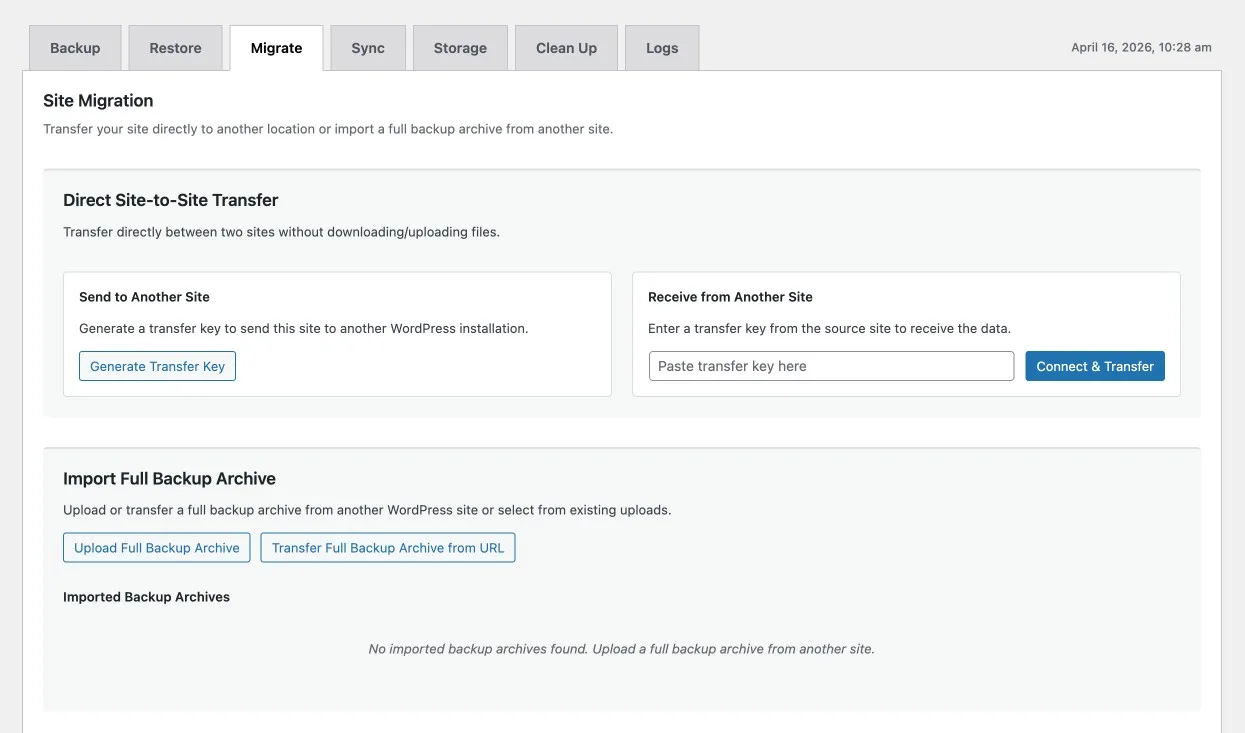This screenshot has height=733, width=1245.
Task: Click the Generate Transfer Key button
Action: pos(157,366)
